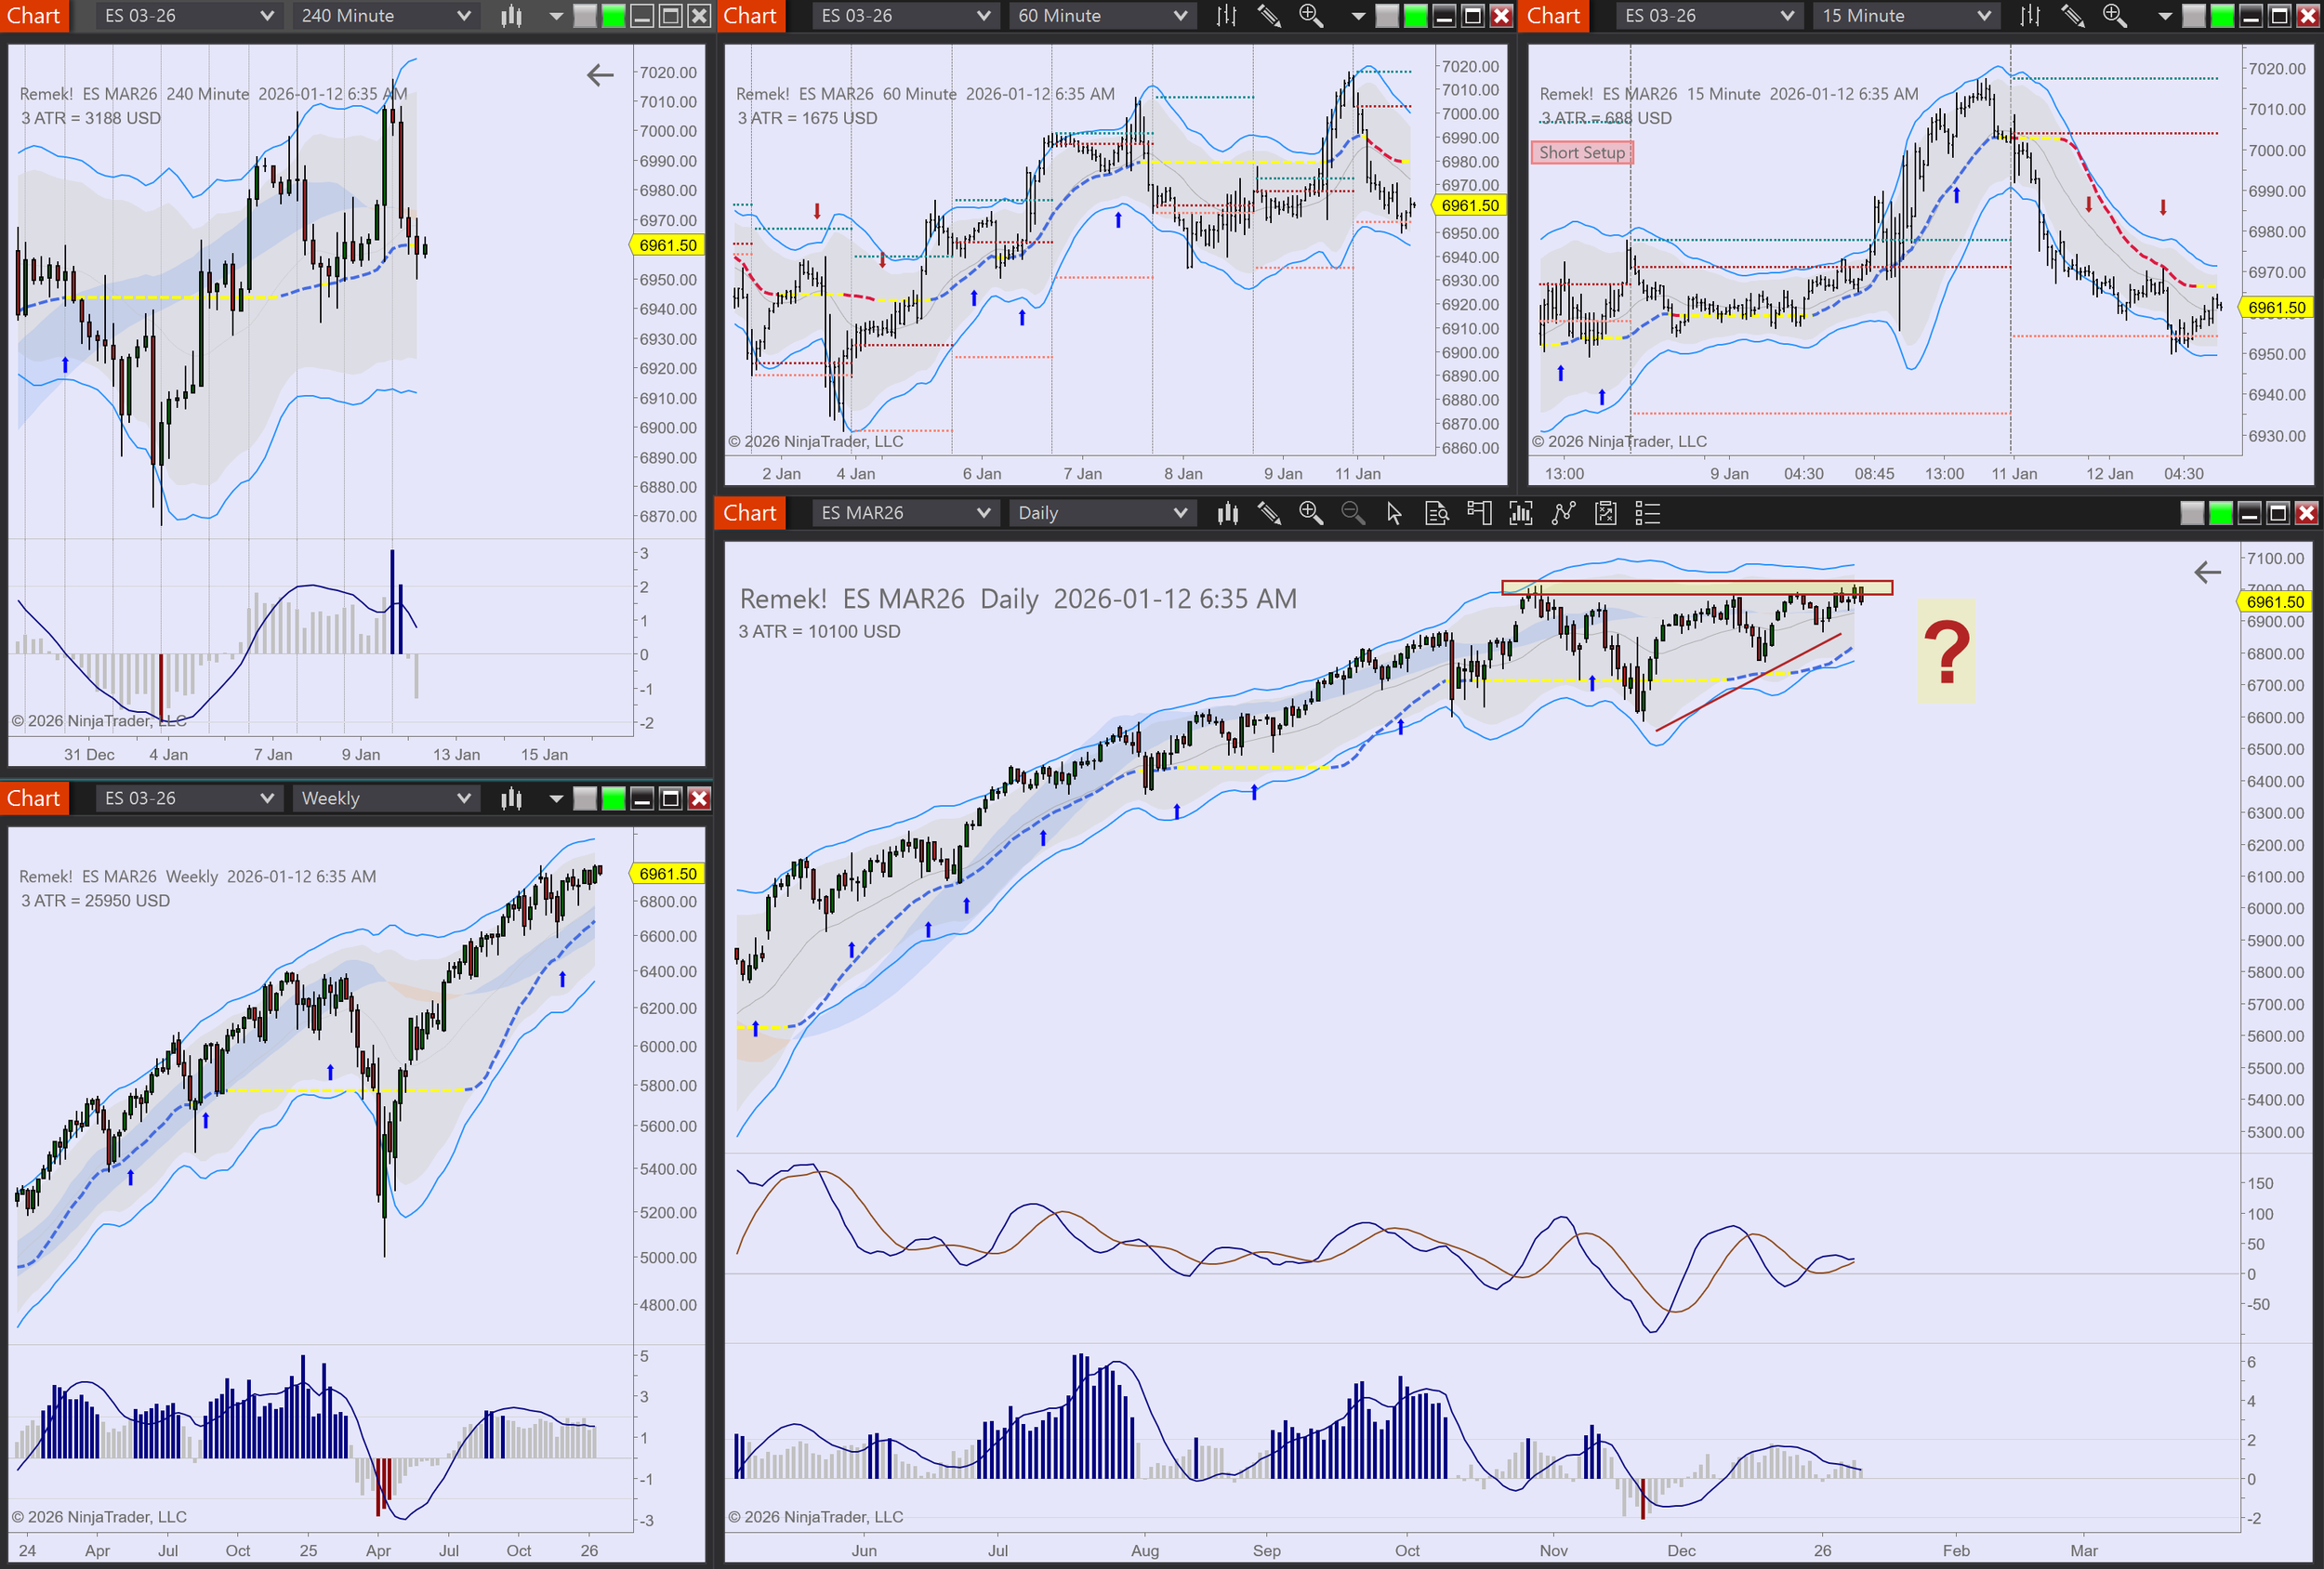Viewport: 2324px width, 1569px height.
Task: Open the Daily interval dropdown
Action: click(1101, 513)
